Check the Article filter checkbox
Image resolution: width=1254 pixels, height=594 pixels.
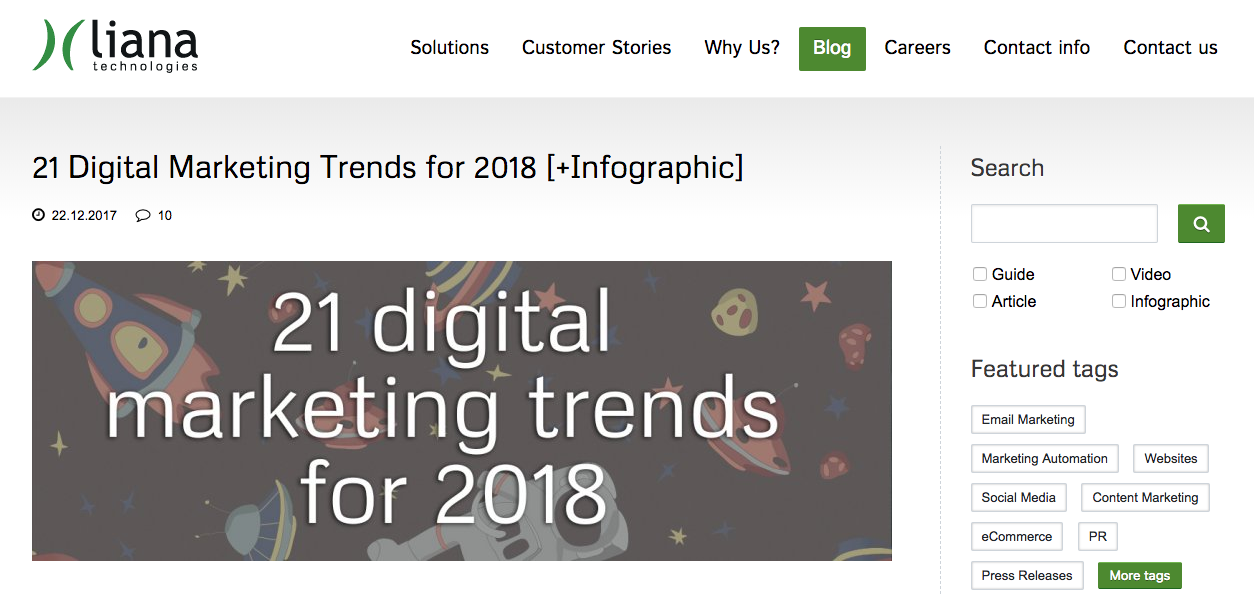[980, 301]
